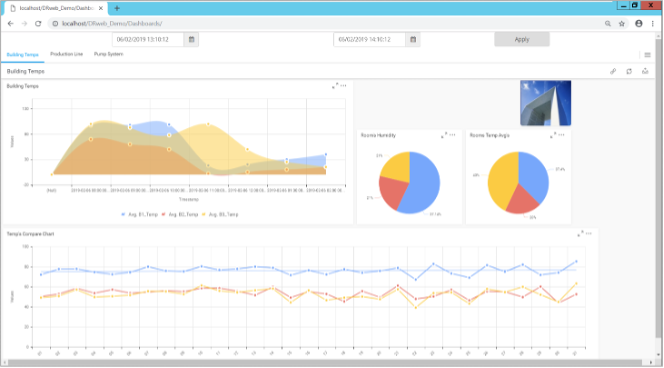Viewport: 664px width, 368px height.
Task: Select the building photo thumbnail
Action: click(545, 103)
